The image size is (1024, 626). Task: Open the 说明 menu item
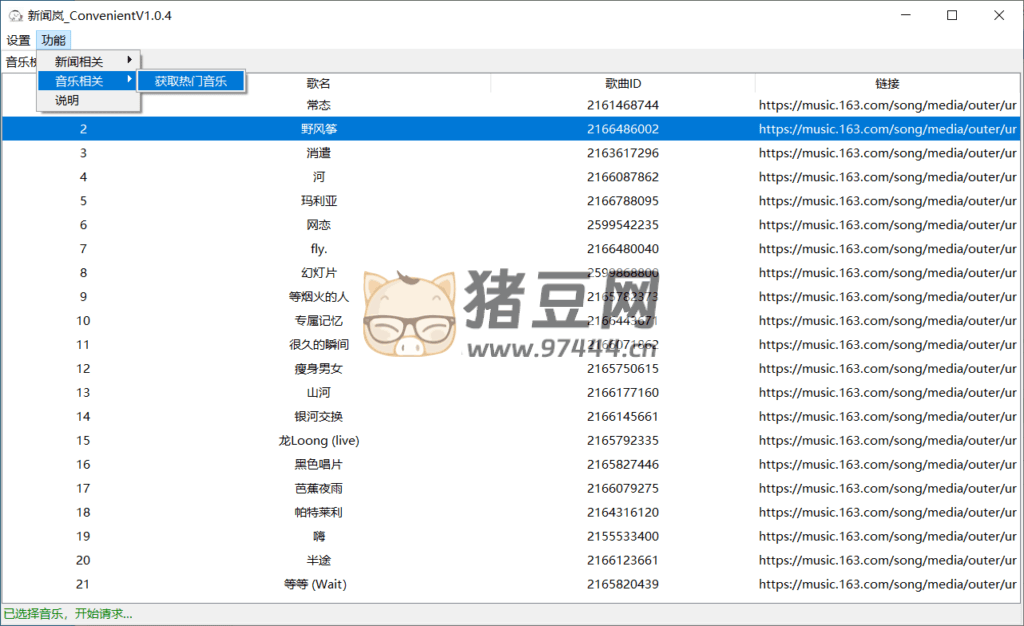tap(67, 100)
